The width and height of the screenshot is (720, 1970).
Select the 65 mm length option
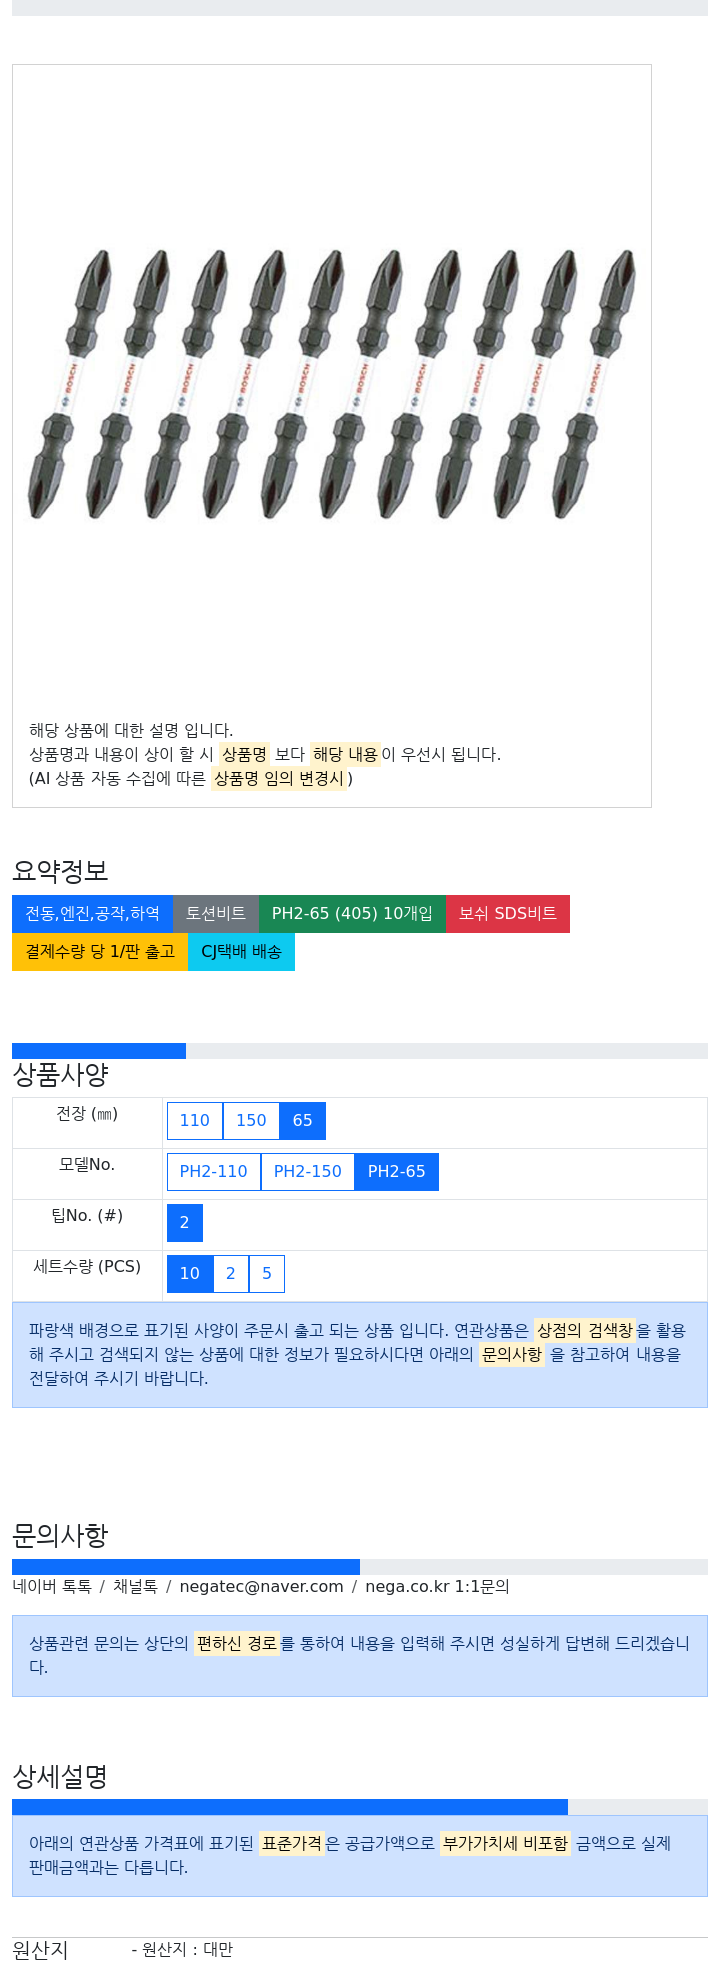pos(303,1121)
